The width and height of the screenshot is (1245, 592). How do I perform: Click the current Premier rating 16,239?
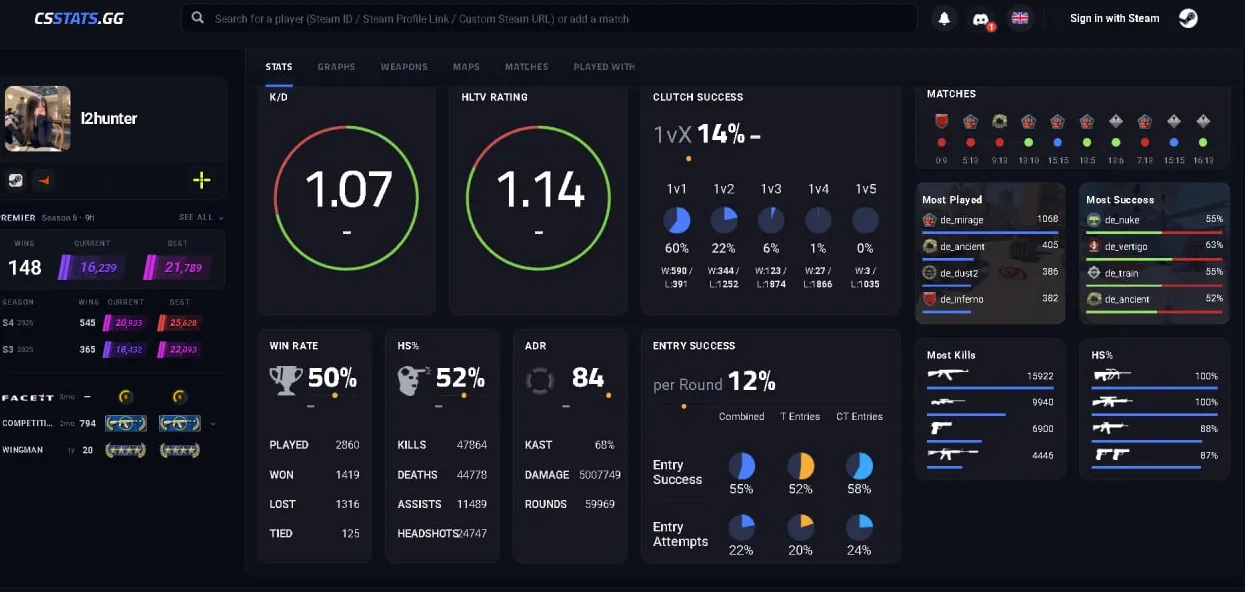[93, 268]
